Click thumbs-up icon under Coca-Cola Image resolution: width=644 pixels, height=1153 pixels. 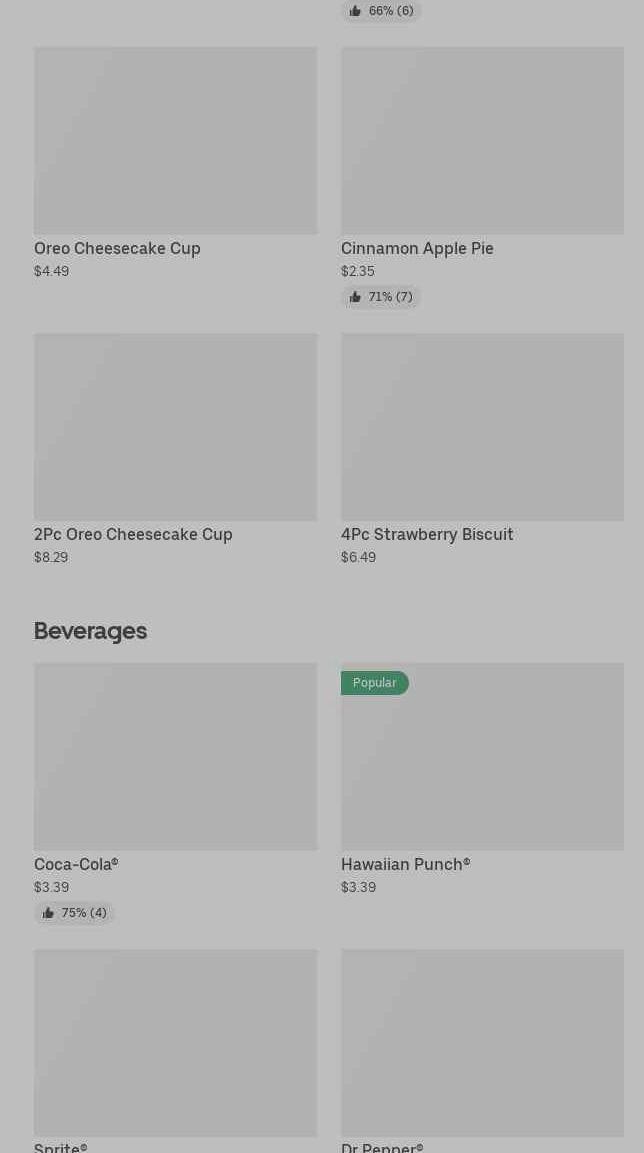[x=48, y=913]
